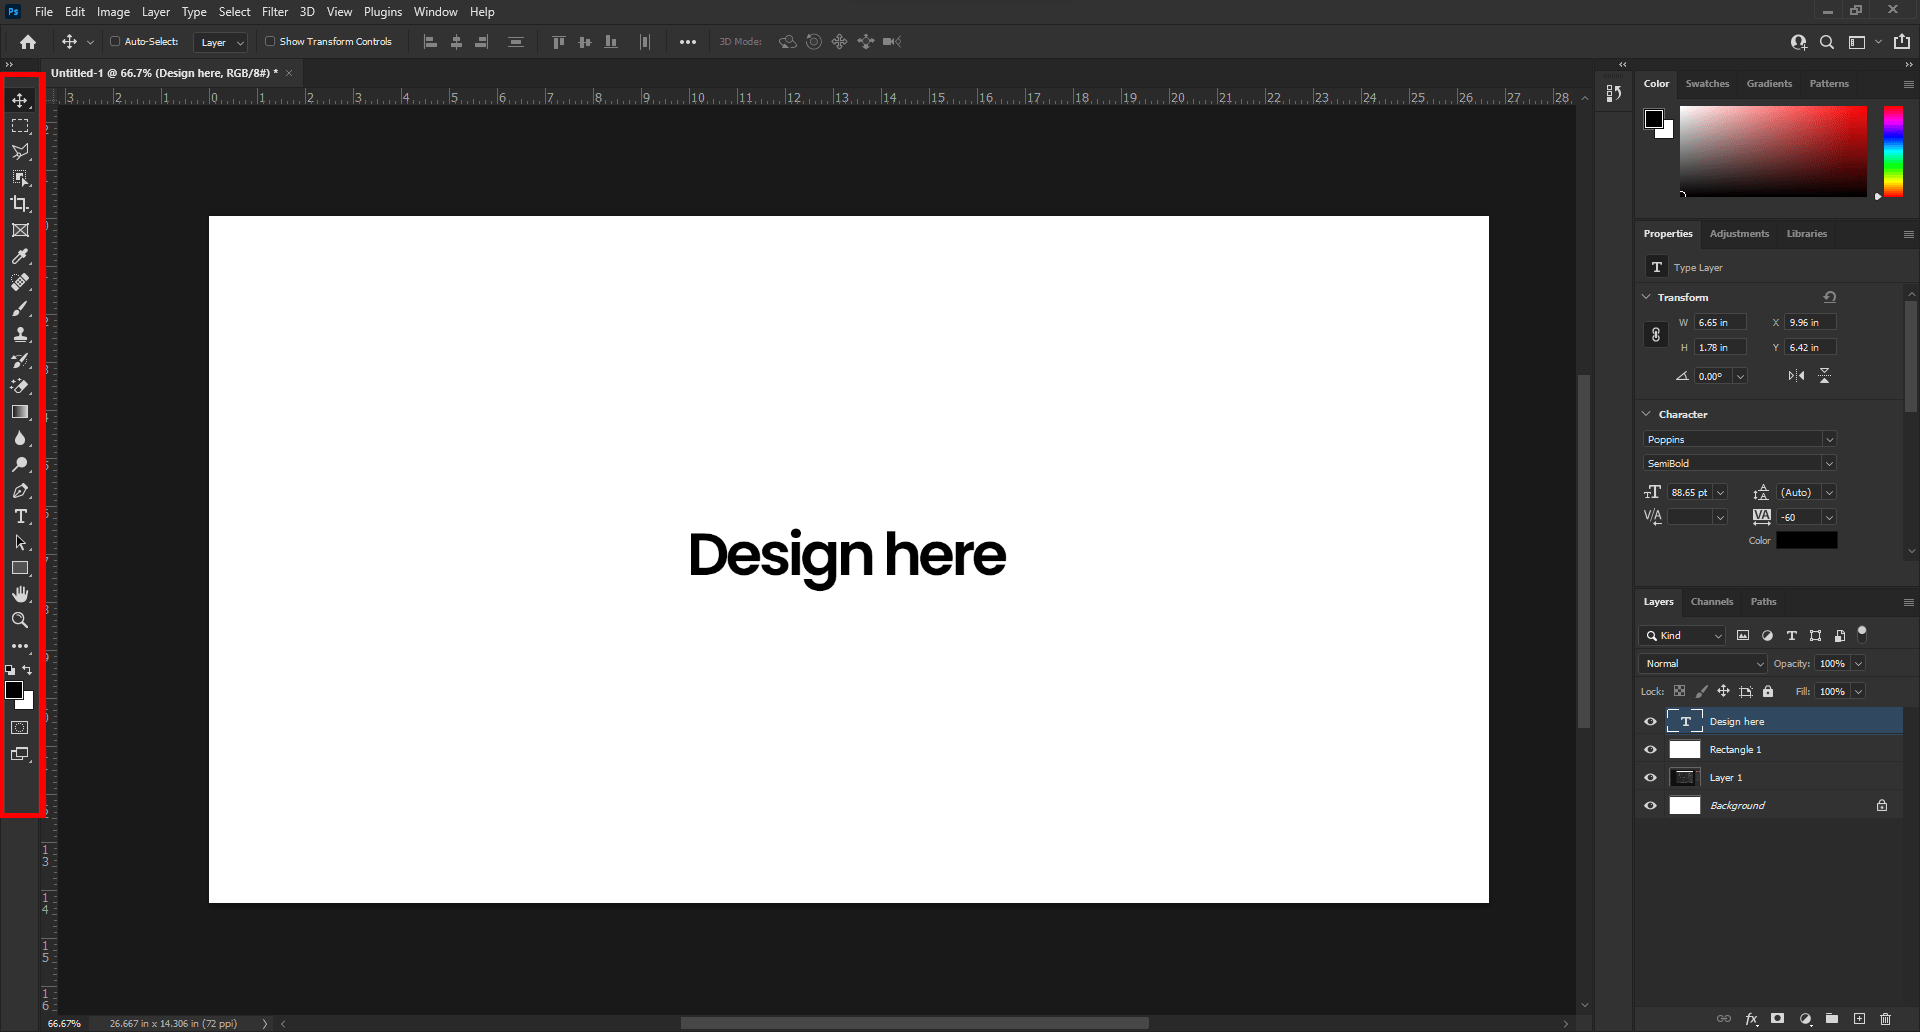Open the Auto-Select Layer dropdown
1920x1032 pixels.
tap(220, 42)
